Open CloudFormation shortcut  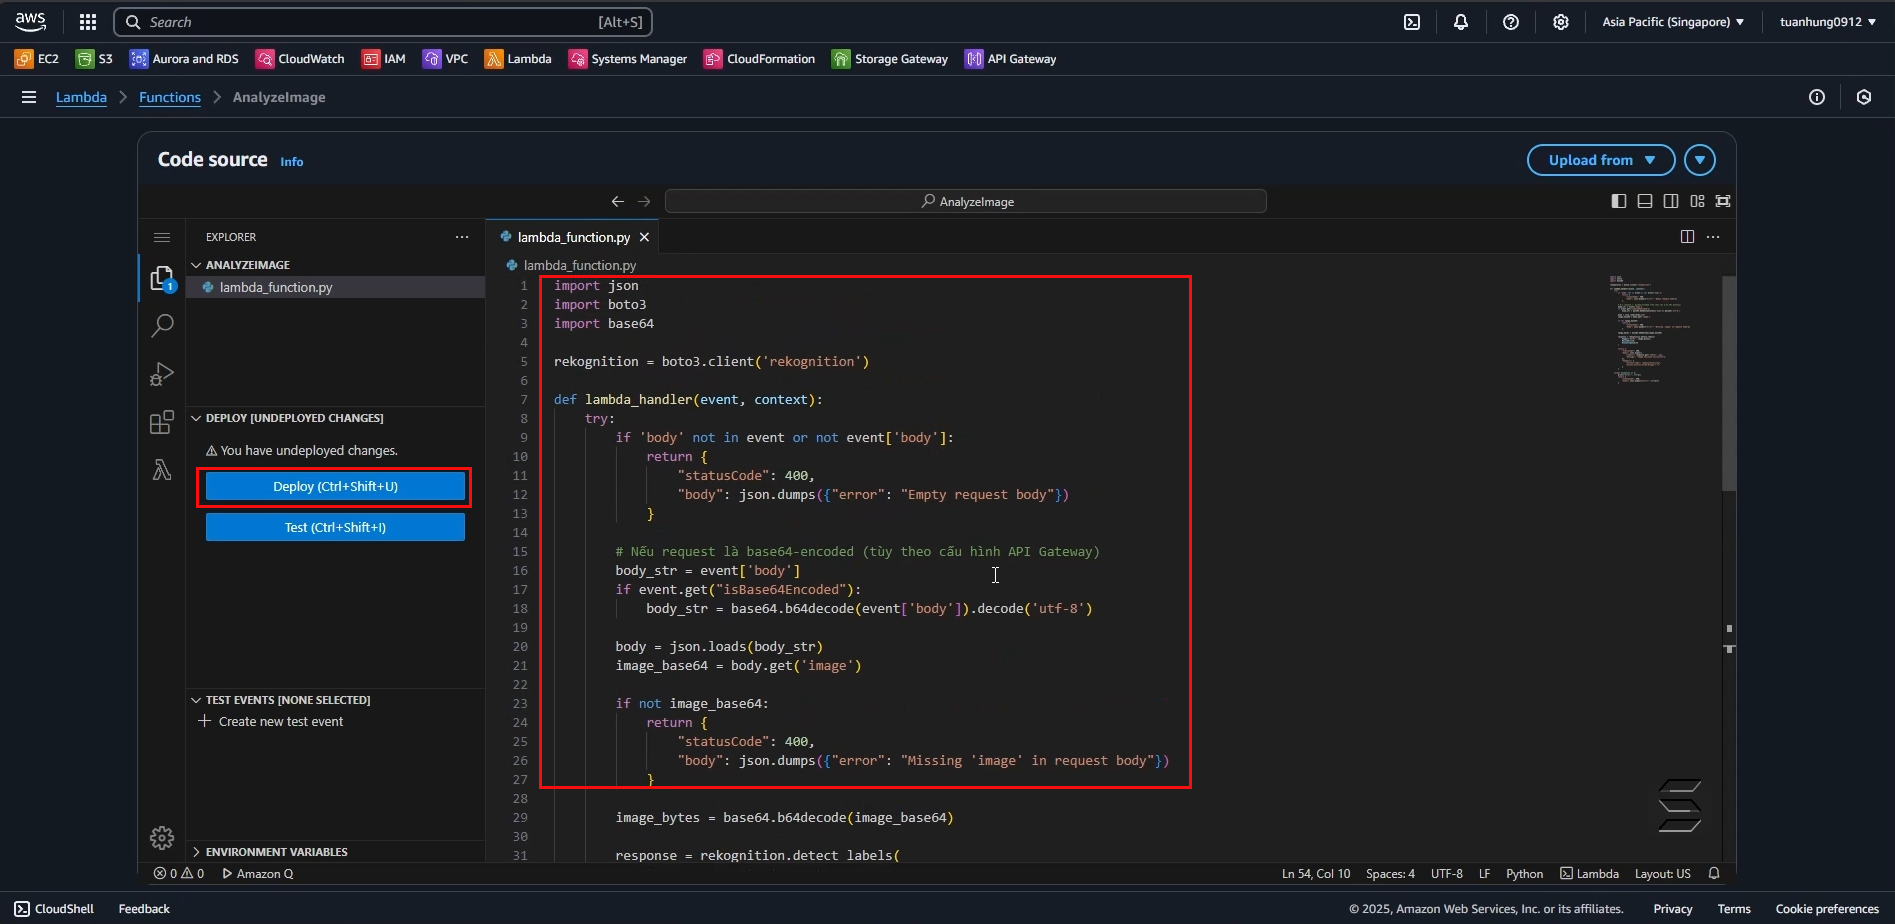click(x=760, y=59)
